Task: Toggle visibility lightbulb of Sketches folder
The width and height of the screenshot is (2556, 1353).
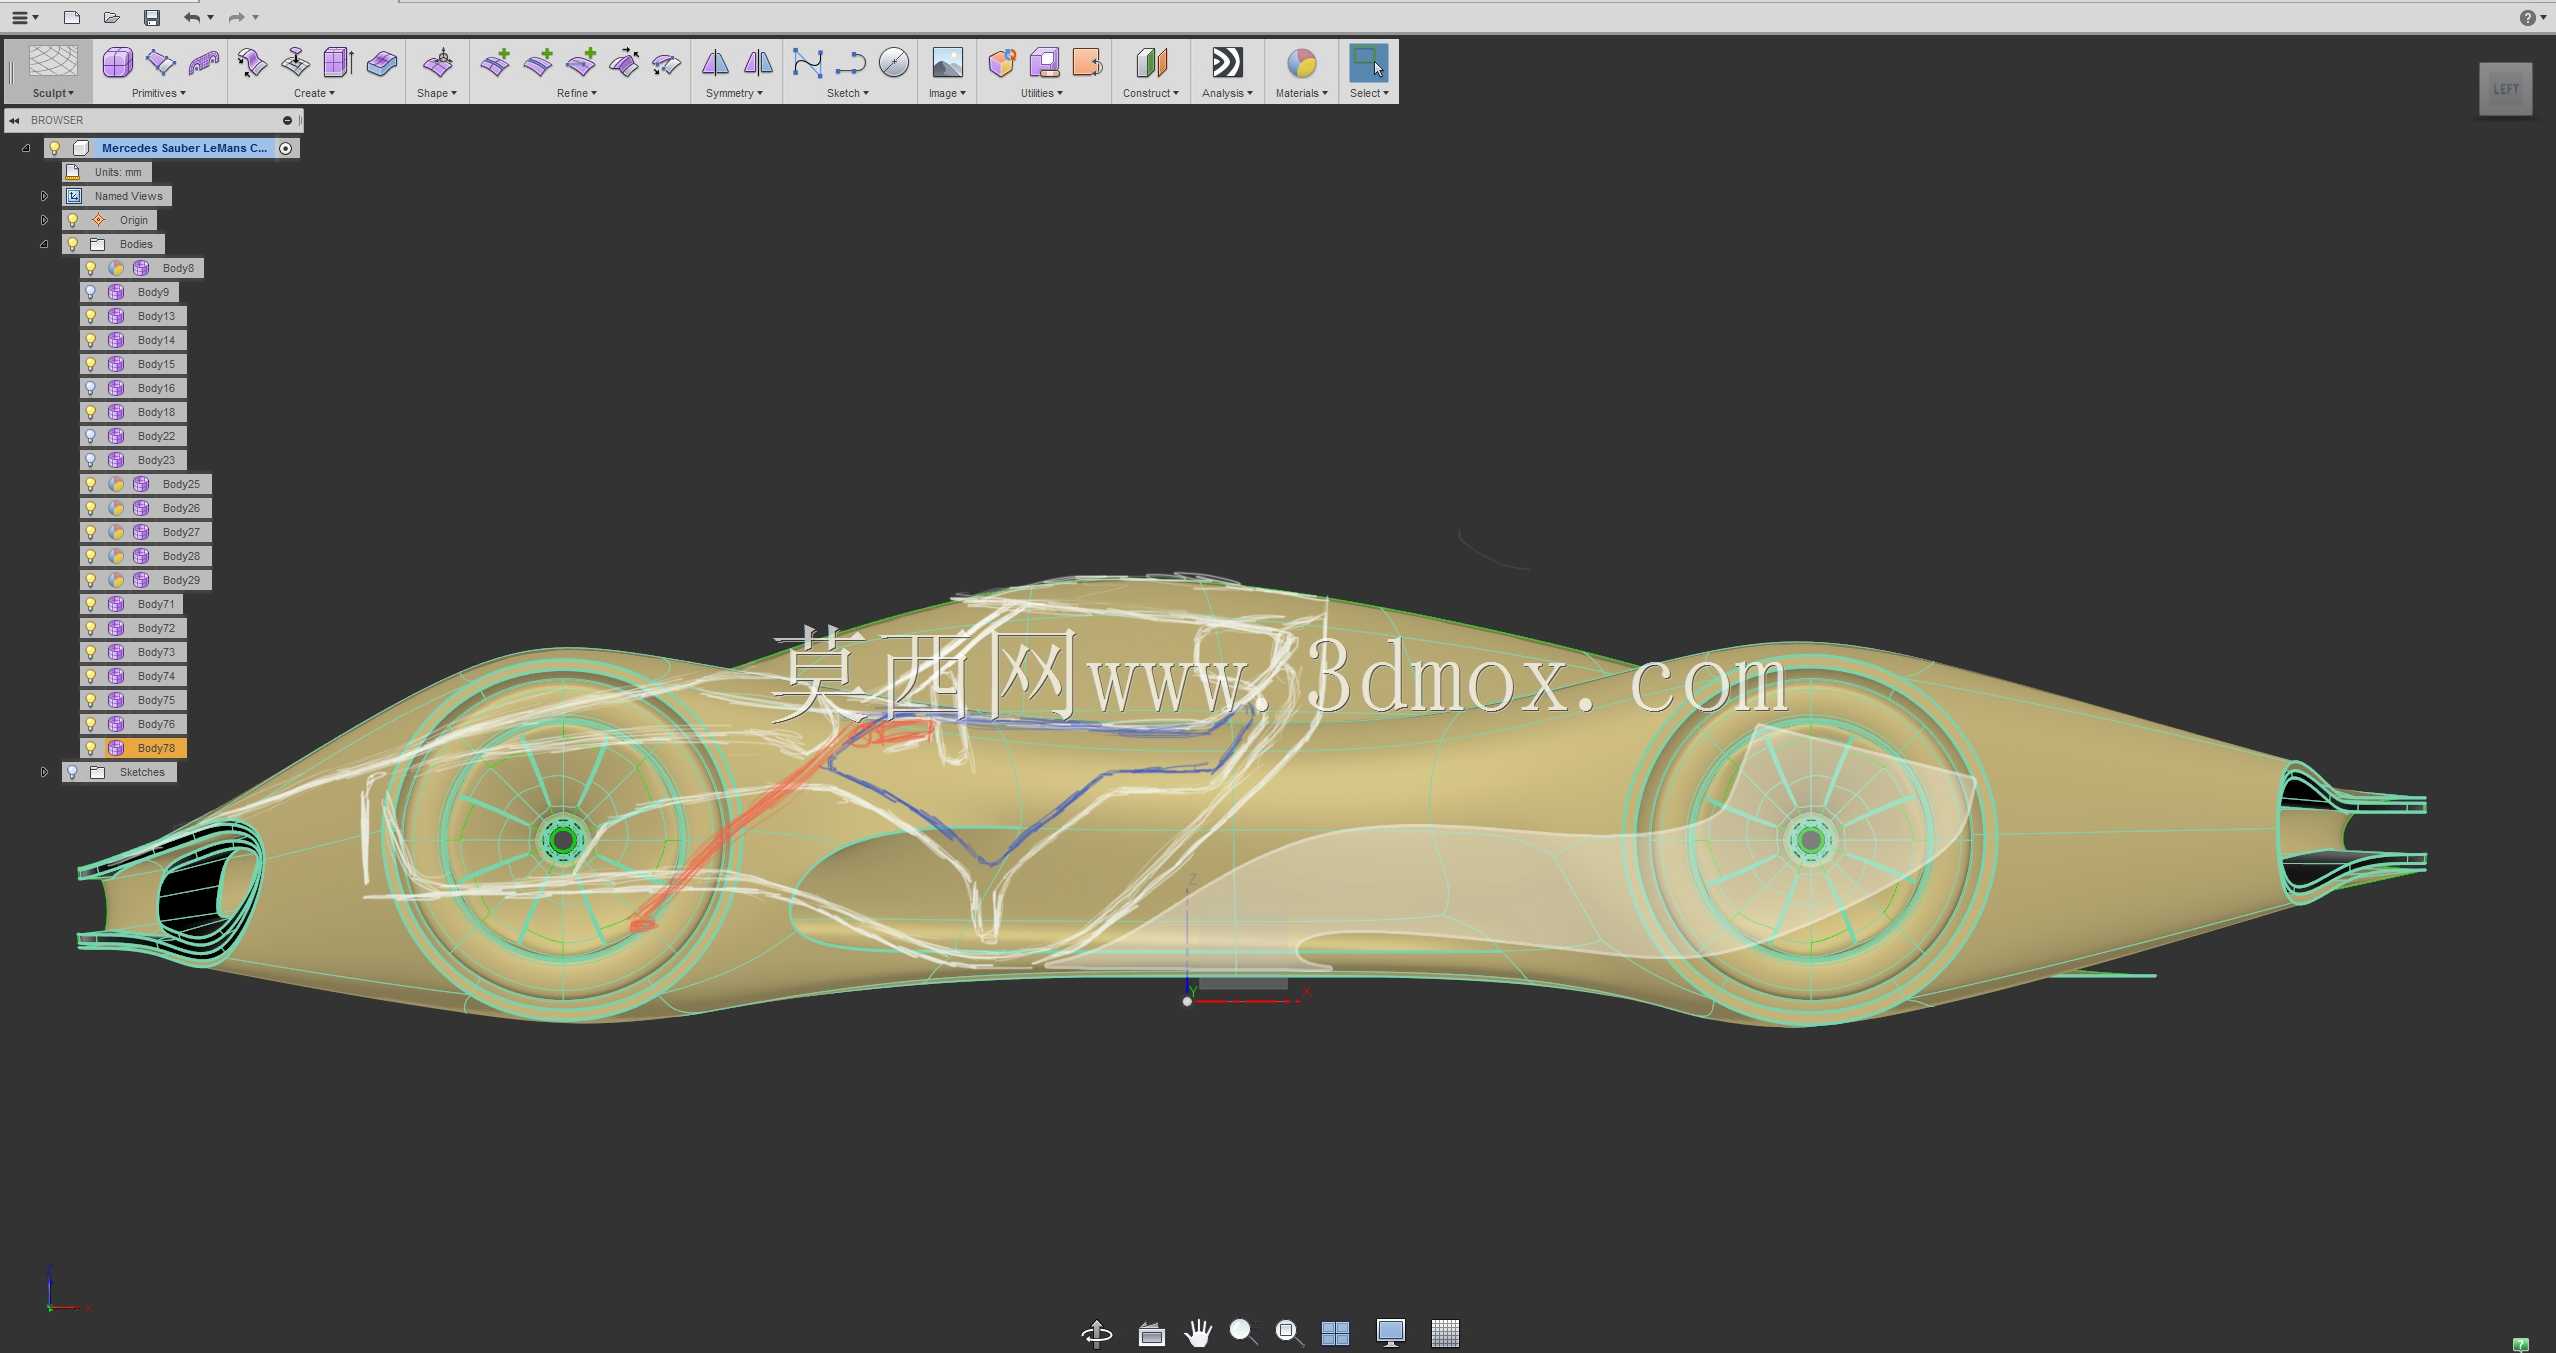Action: pyautogui.click(x=72, y=772)
